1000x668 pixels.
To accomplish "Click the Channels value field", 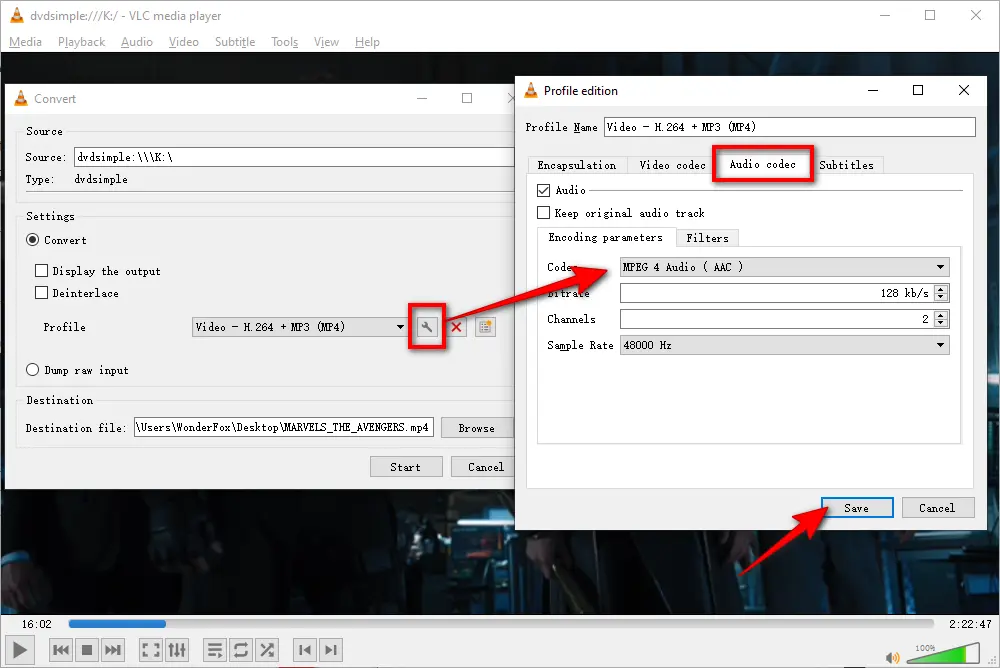I will pos(777,319).
